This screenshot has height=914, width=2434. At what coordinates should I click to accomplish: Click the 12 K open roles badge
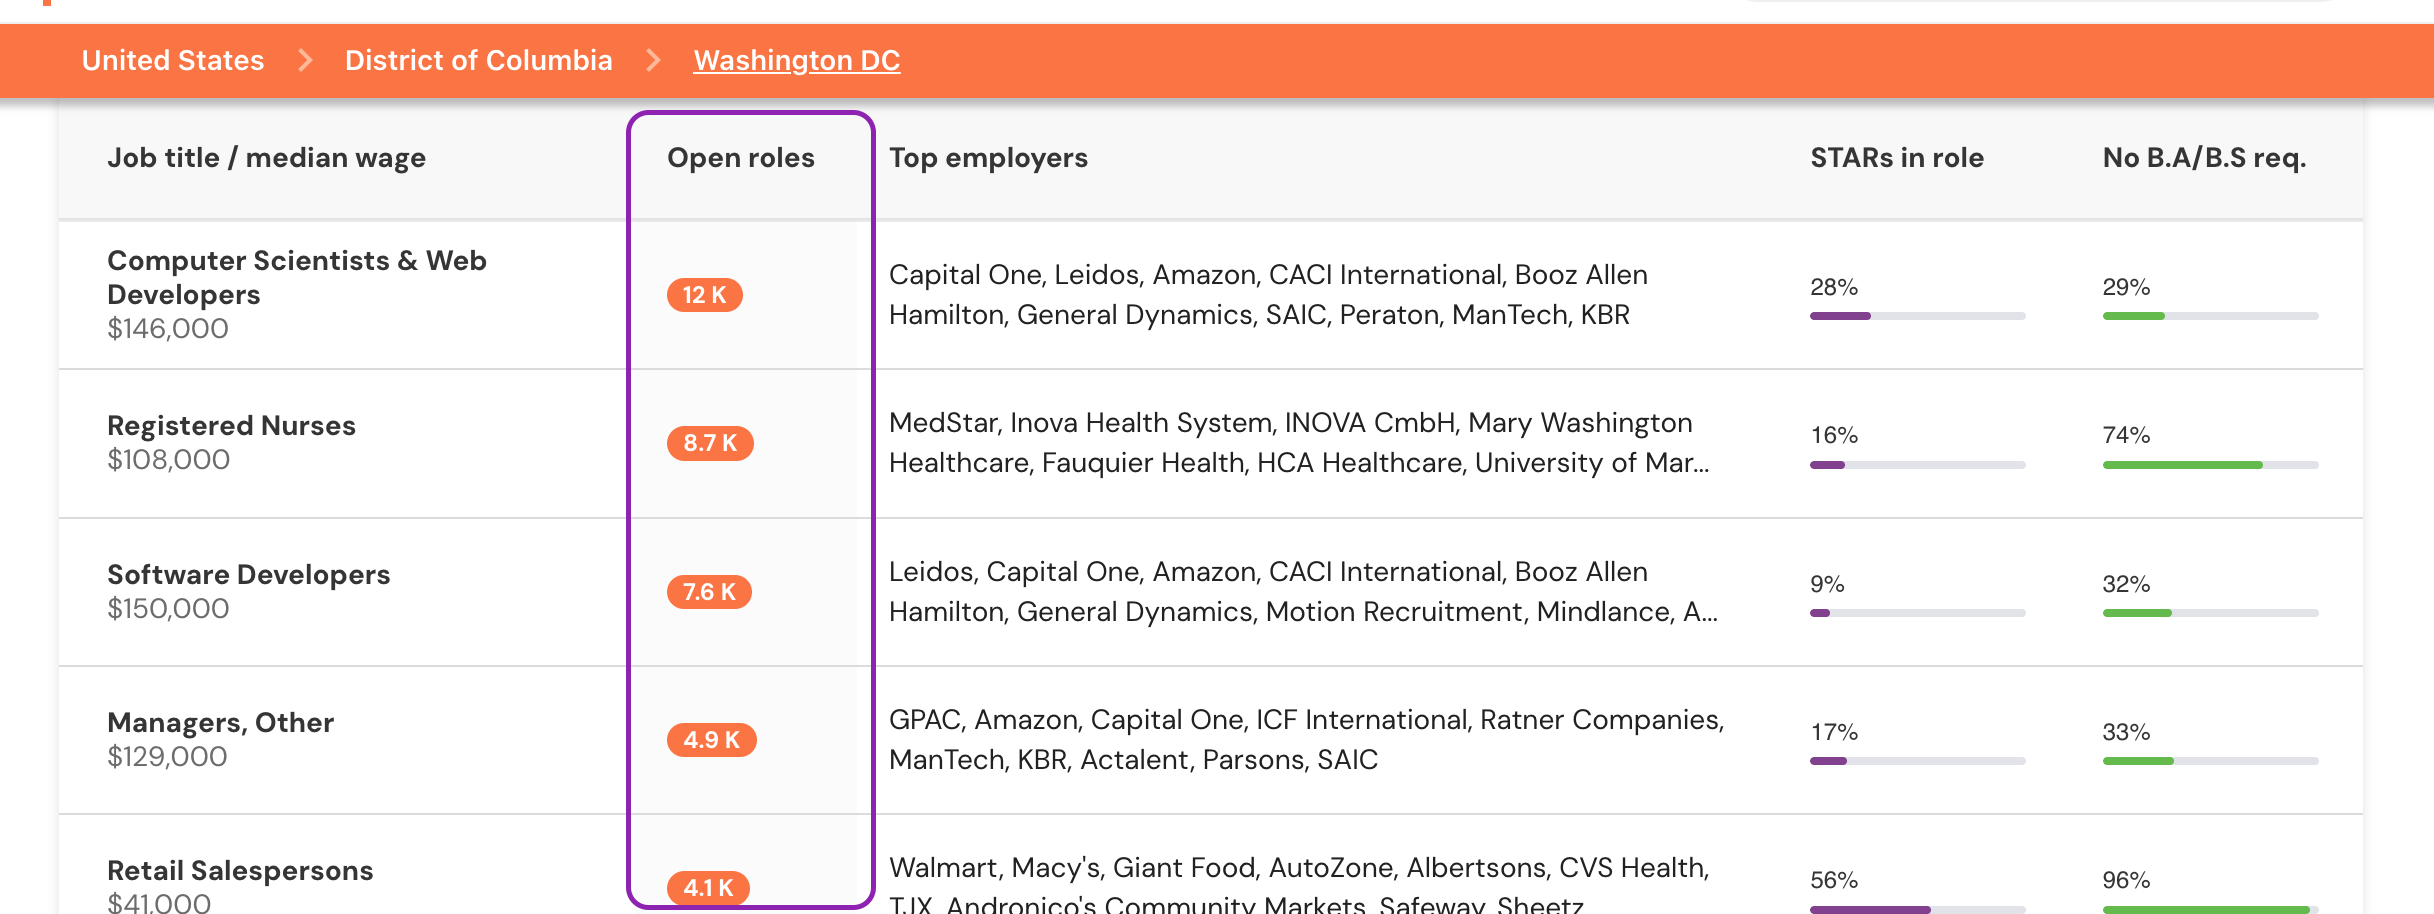(x=704, y=295)
